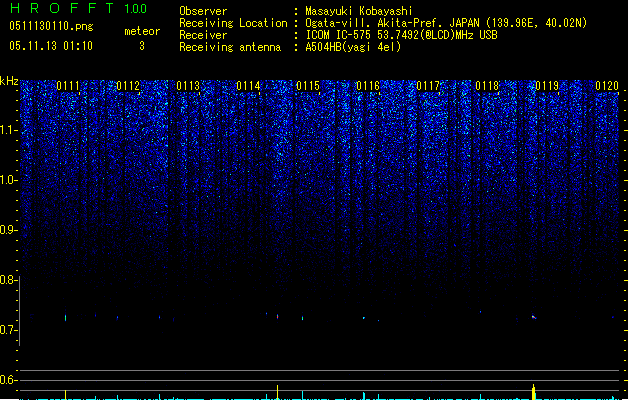Click the timestamp 05.11.13 01:10
This screenshot has width=629, height=400.
click(51, 46)
